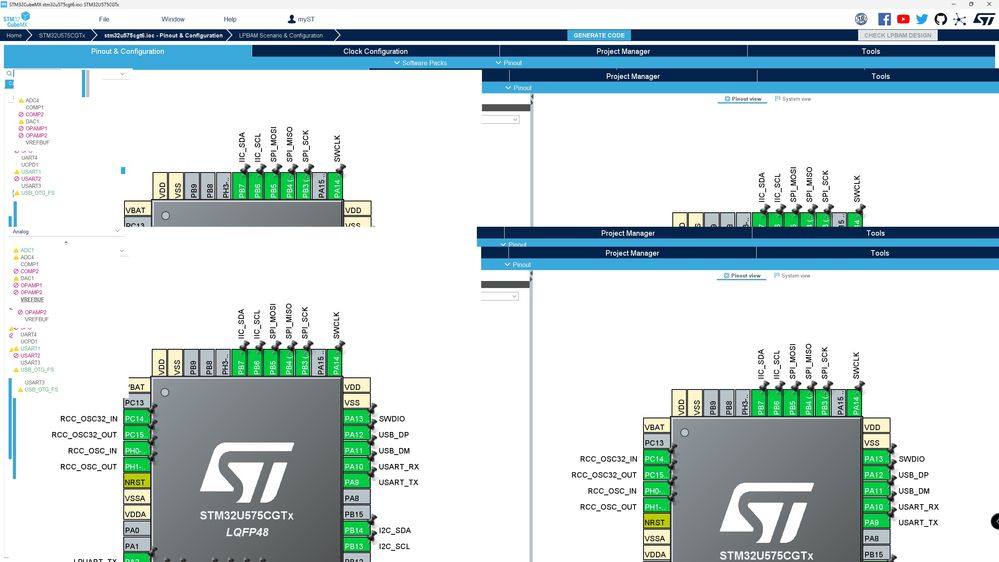Image resolution: width=999 pixels, height=562 pixels.
Task: Open the myST account menu
Action: (x=301, y=19)
